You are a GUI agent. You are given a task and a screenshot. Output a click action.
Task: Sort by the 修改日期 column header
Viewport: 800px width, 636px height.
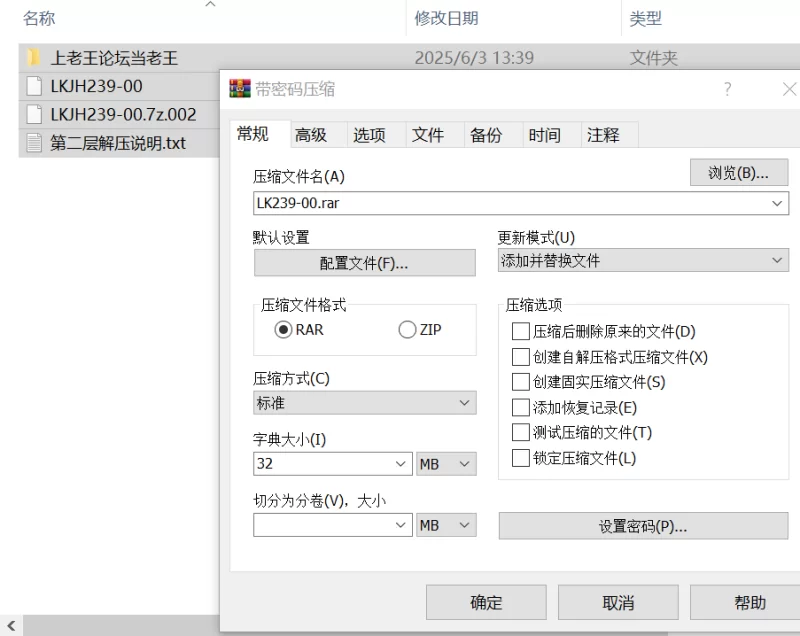(x=446, y=18)
